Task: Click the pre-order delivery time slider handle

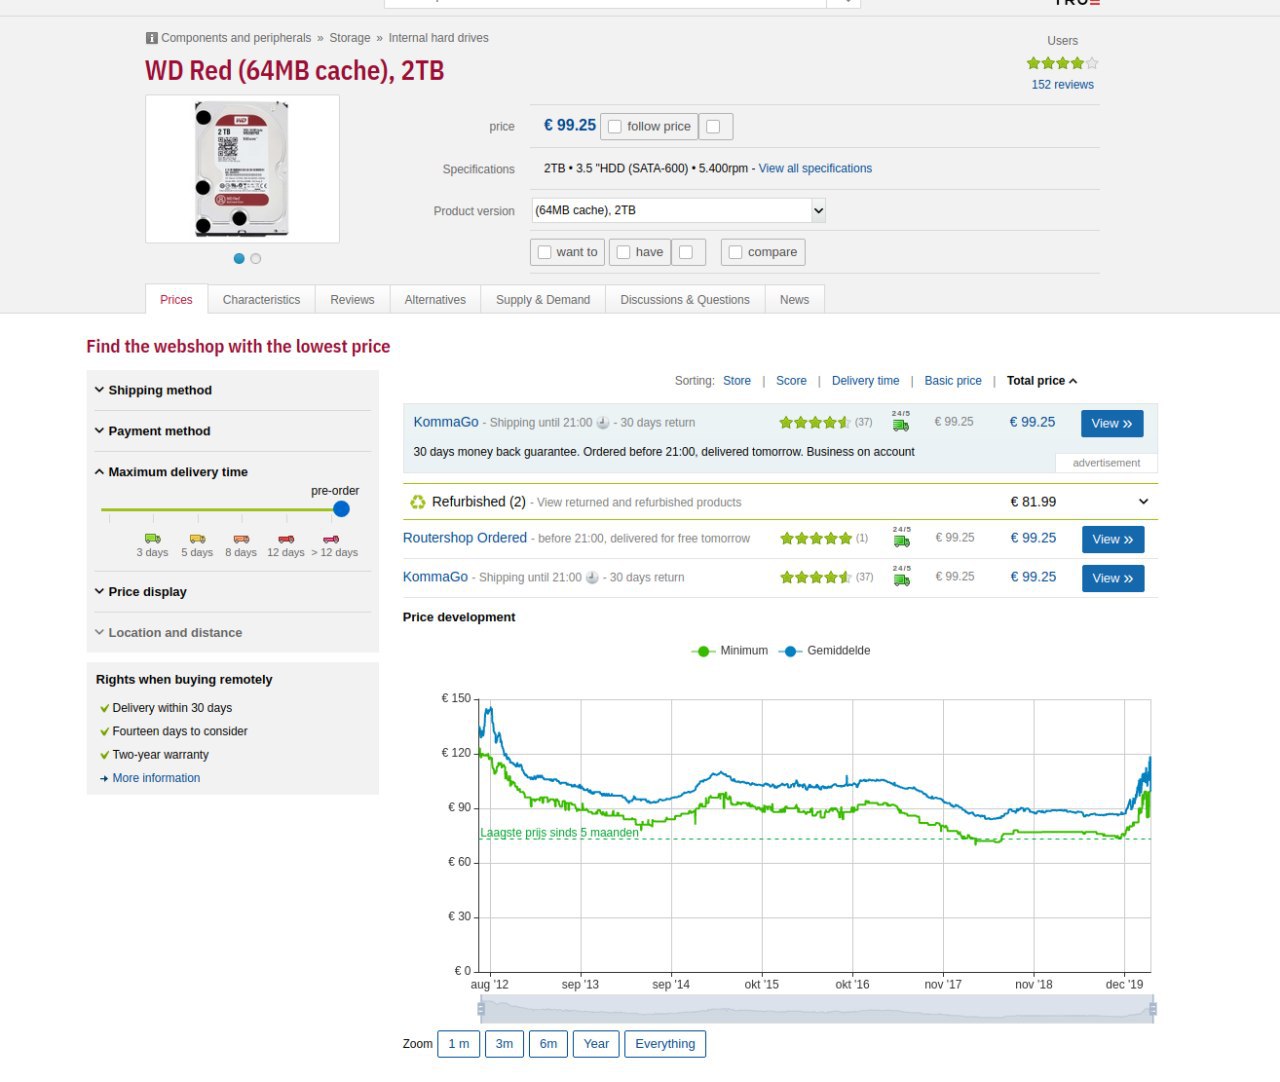Action: pyautogui.click(x=341, y=509)
